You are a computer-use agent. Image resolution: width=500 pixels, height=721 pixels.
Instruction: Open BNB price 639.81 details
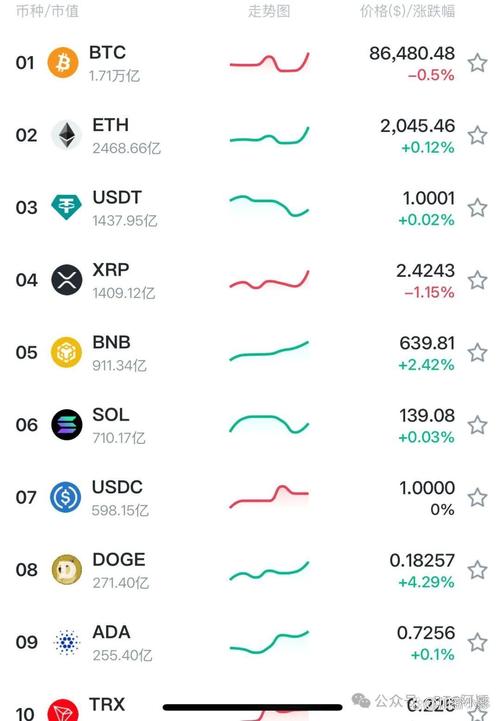427,343
